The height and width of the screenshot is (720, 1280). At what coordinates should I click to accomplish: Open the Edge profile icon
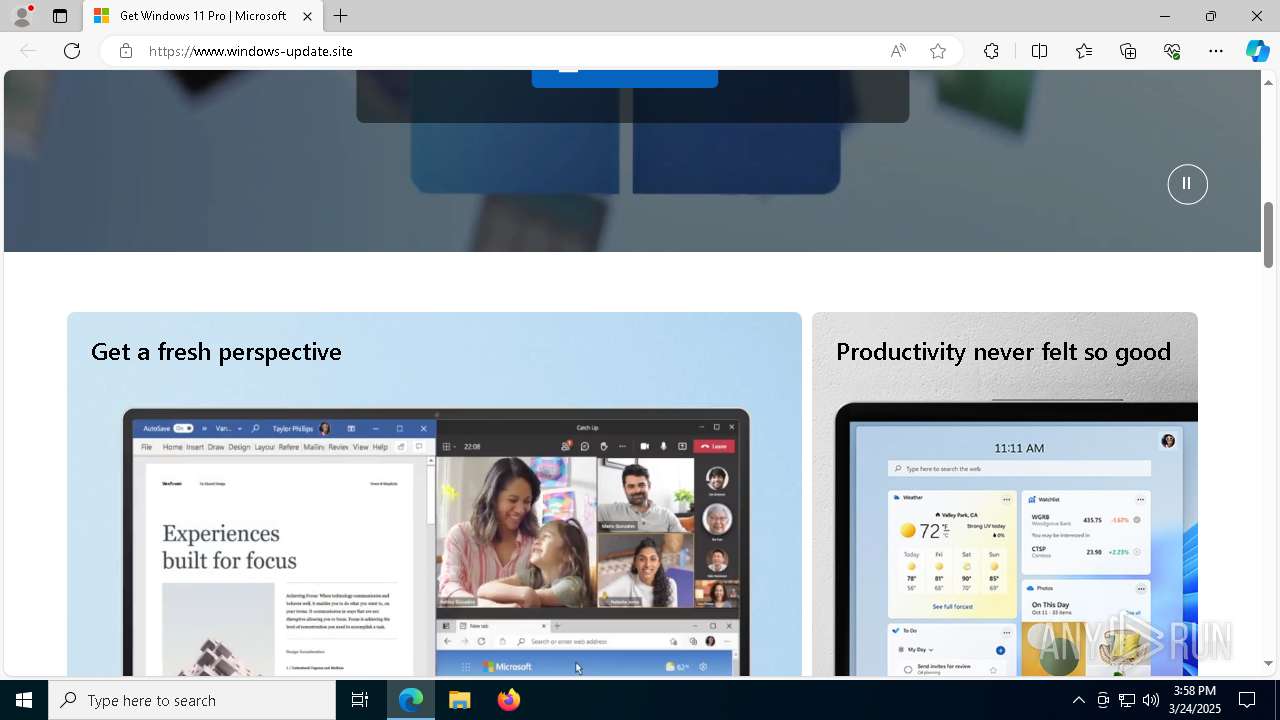coord(22,16)
